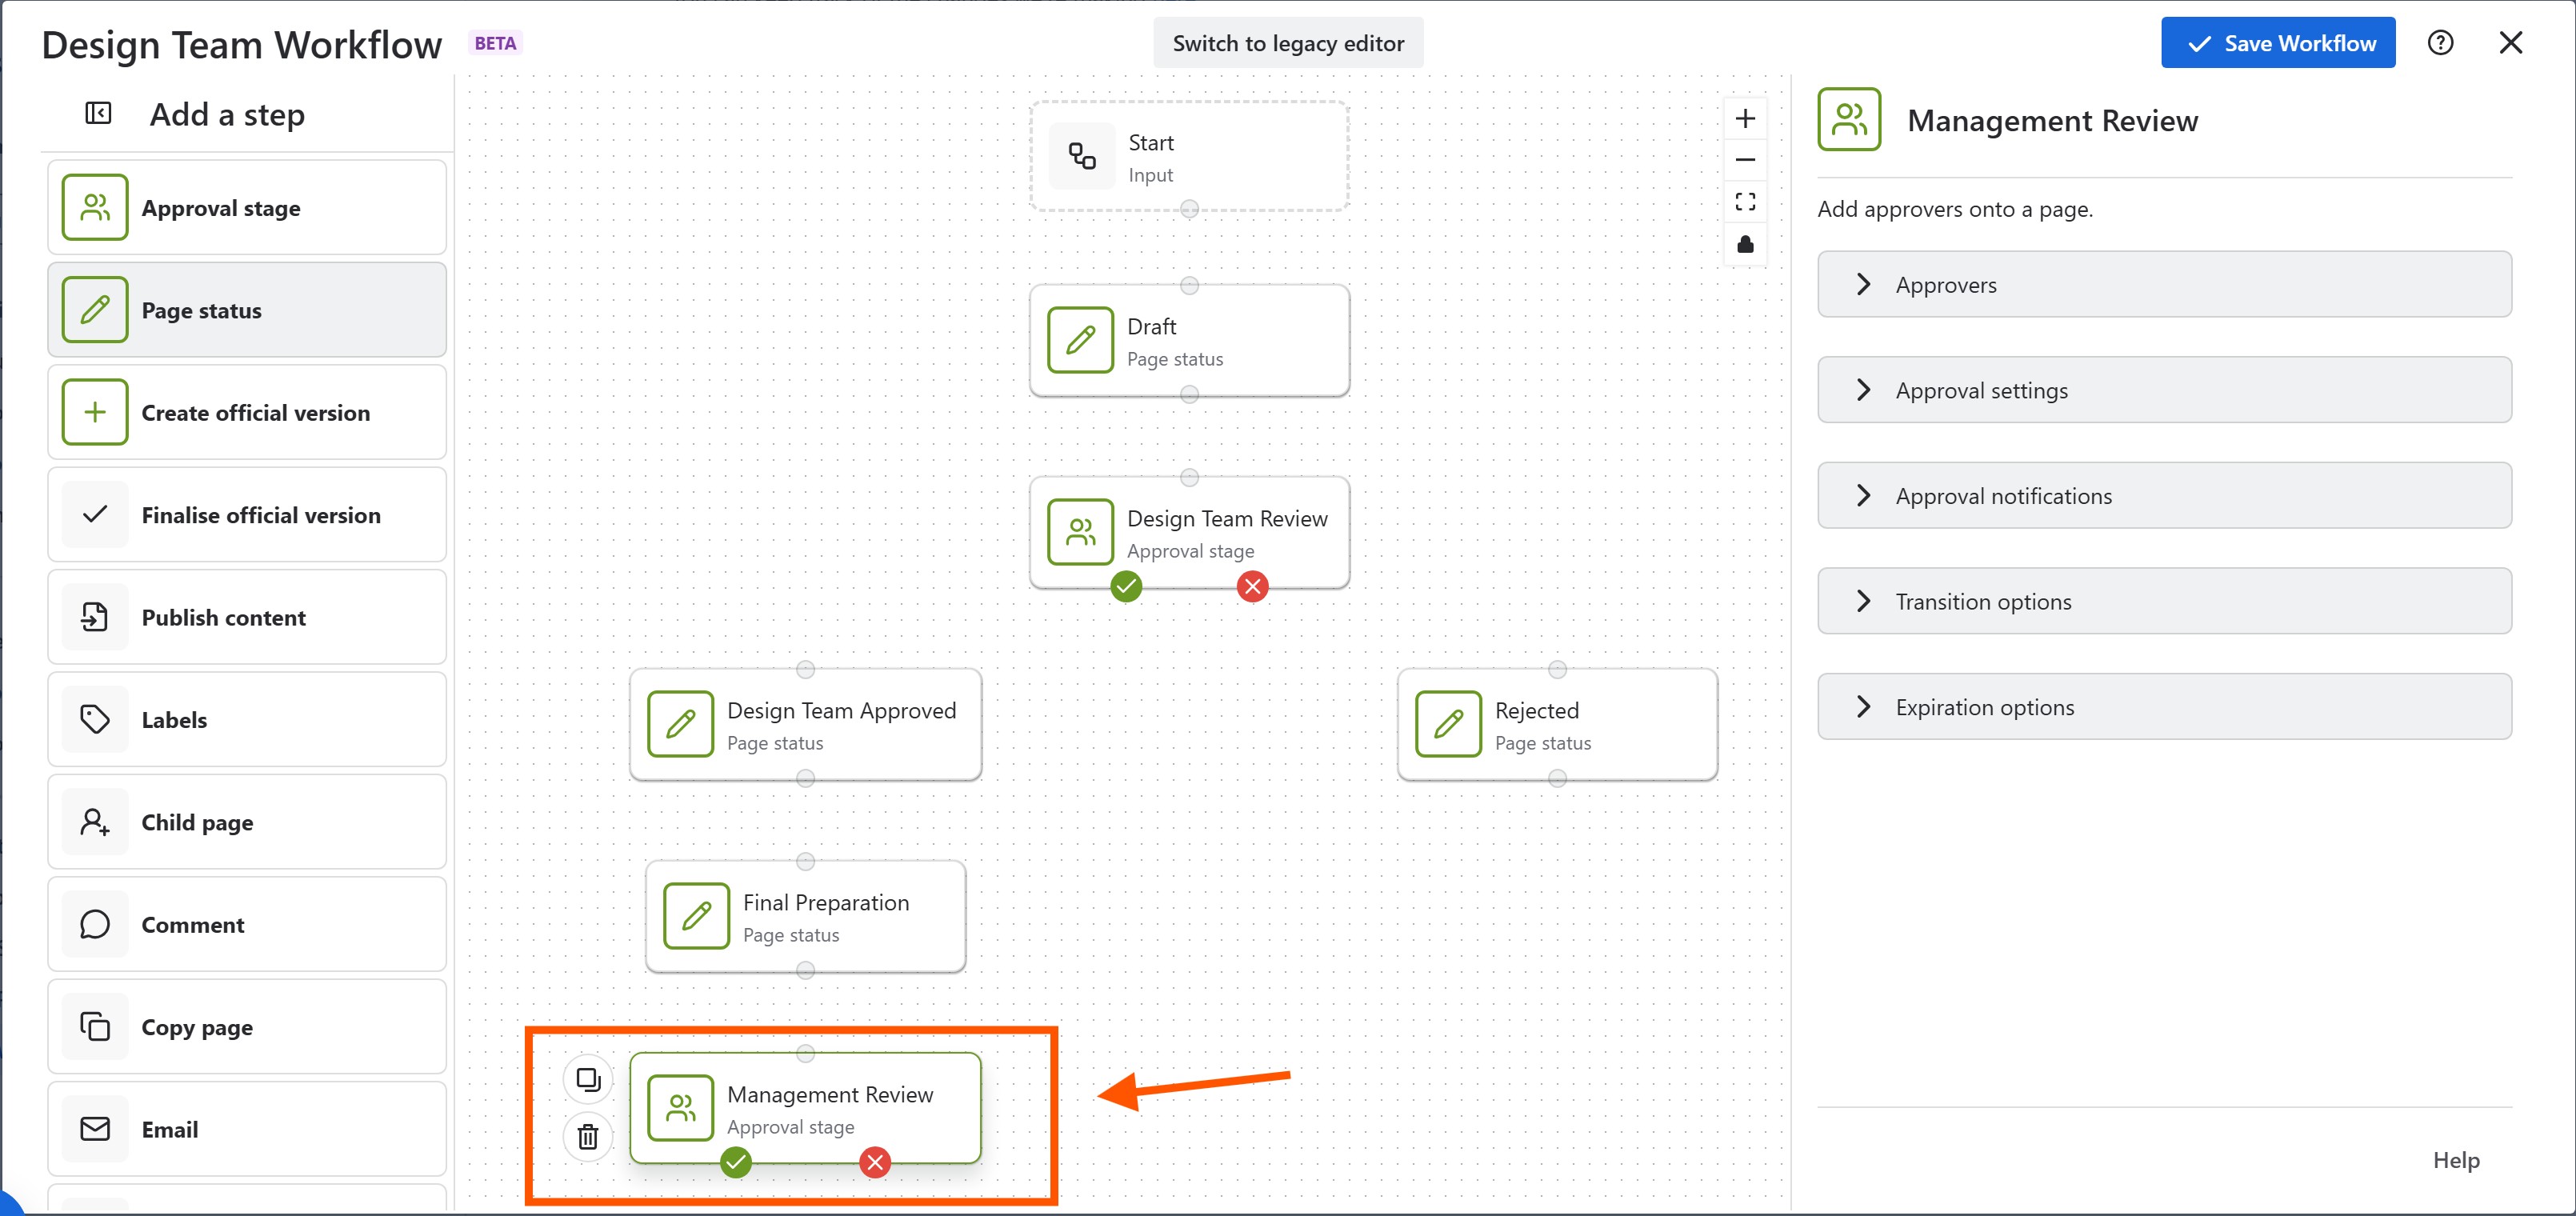
Task: Click the zoom in plus icon on canvas
Action: click(1745, 118)
